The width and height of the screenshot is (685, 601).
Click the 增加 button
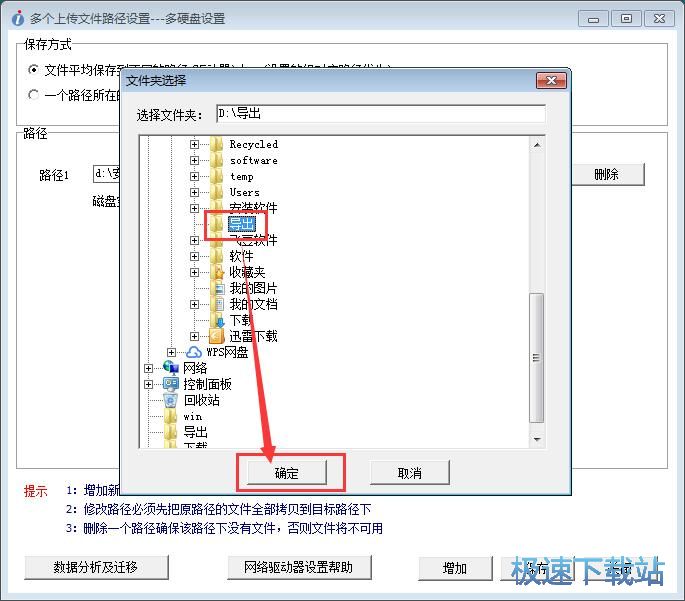click(x=455, y=569)
